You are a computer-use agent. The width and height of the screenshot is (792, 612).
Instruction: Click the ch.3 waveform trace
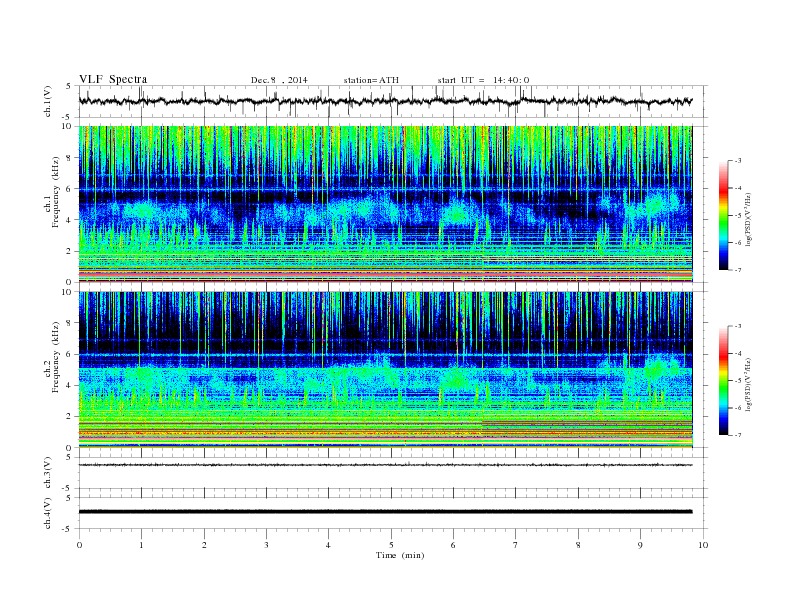385,465
